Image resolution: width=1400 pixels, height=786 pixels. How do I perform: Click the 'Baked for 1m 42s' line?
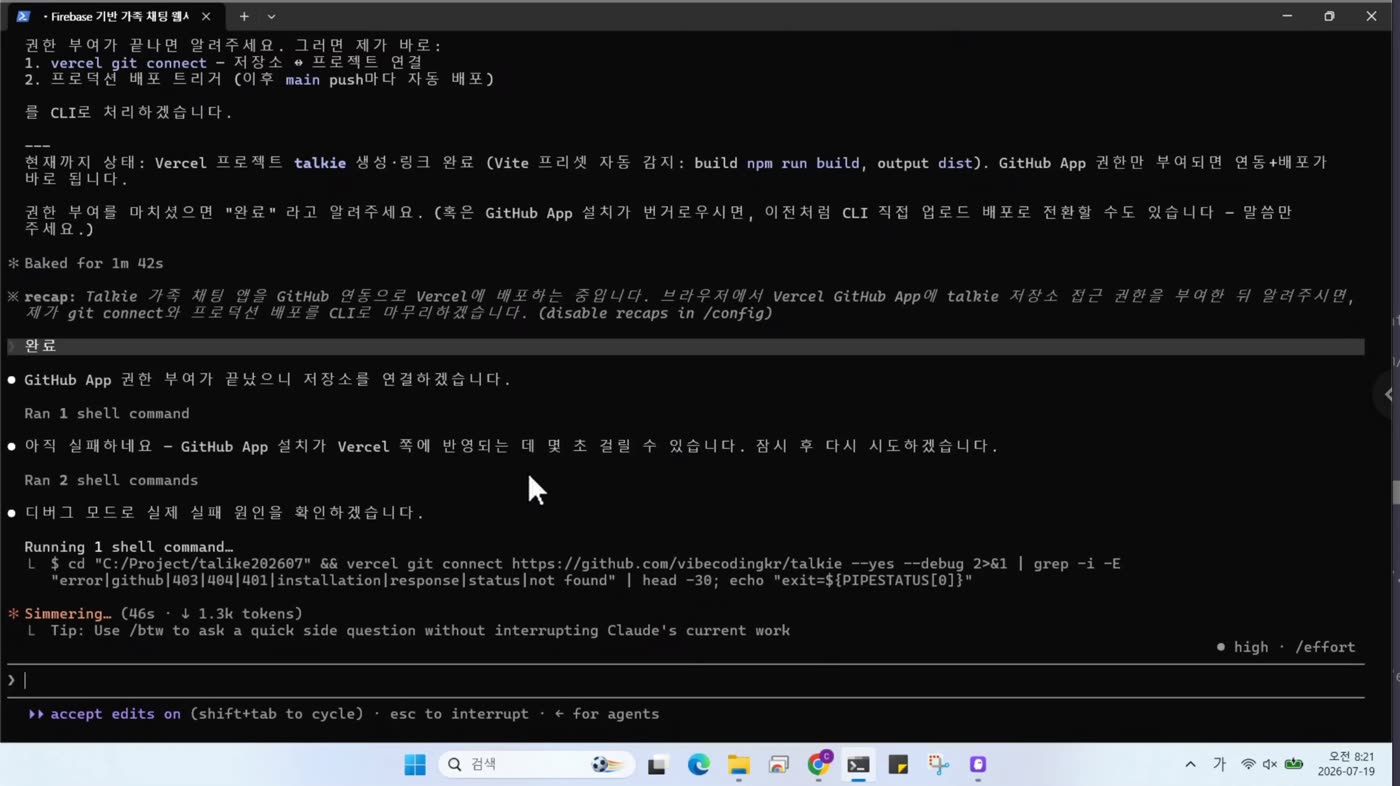click(x=94, y=263)
